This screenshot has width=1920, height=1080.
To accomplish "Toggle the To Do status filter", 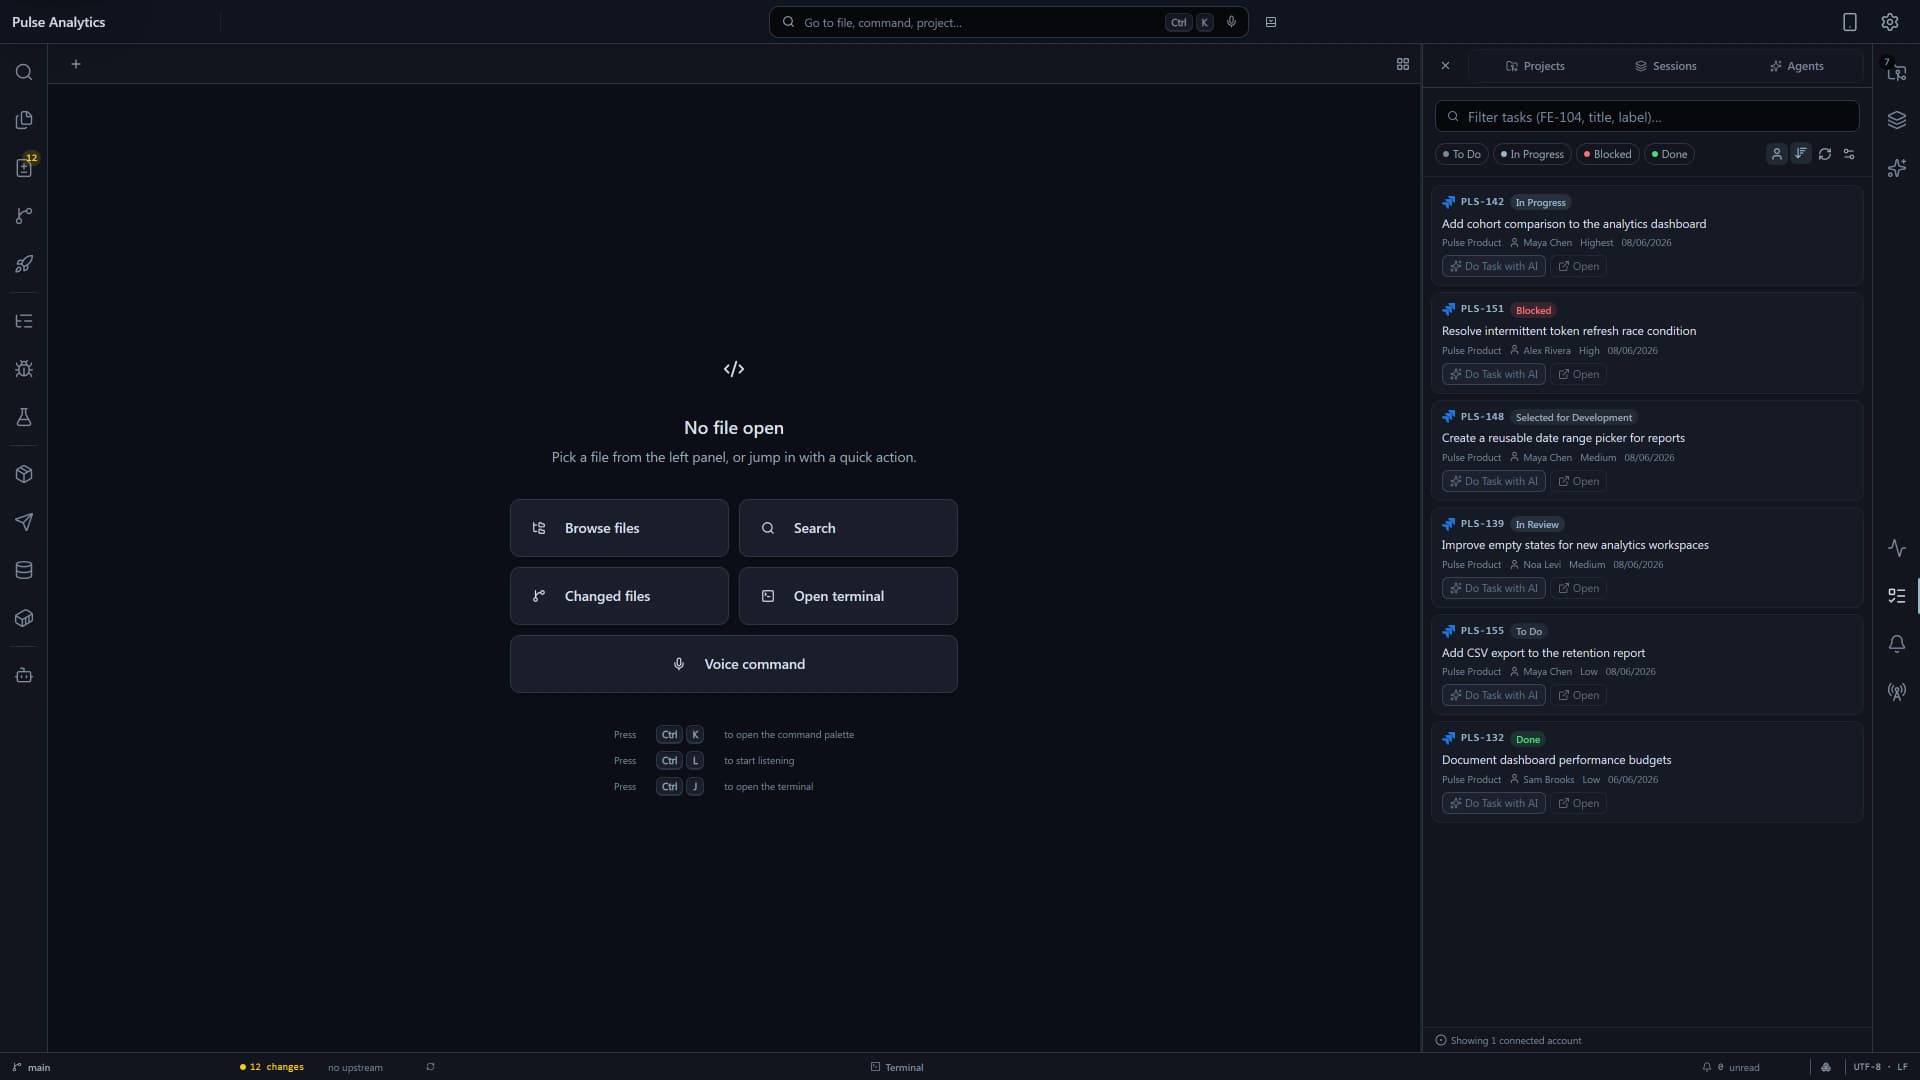I will point(1462,154).
